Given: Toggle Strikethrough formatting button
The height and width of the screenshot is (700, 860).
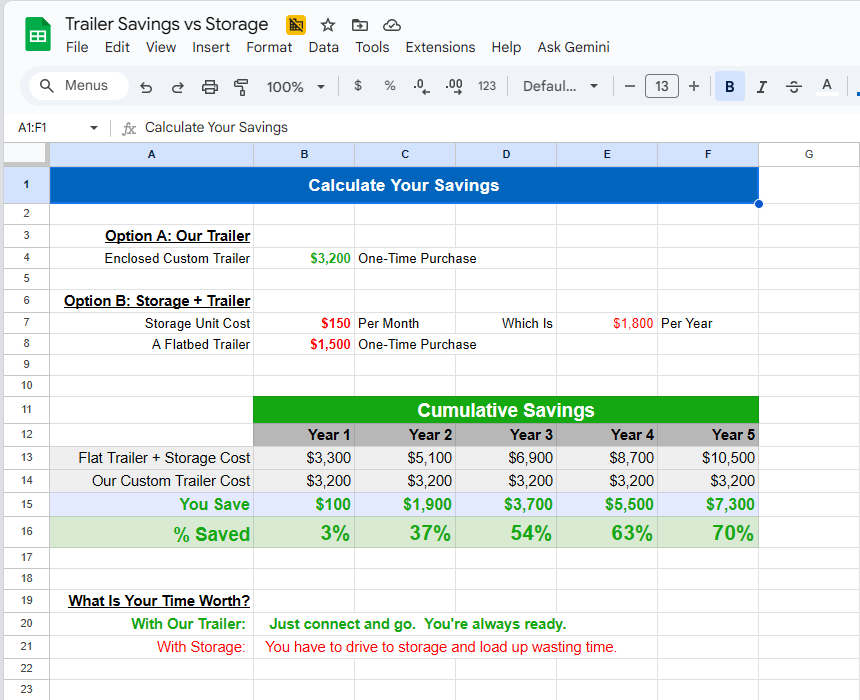Looking at the screenshot, I should tap(794, 87).
